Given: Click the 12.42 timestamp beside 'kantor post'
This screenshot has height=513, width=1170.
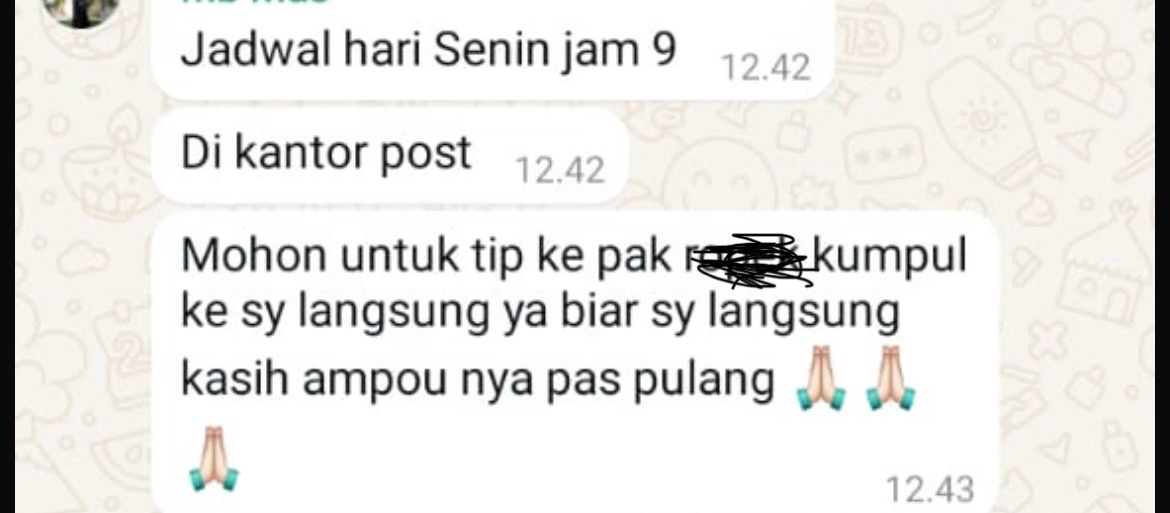Looking at the screenshot, I should tap(560, 171).
